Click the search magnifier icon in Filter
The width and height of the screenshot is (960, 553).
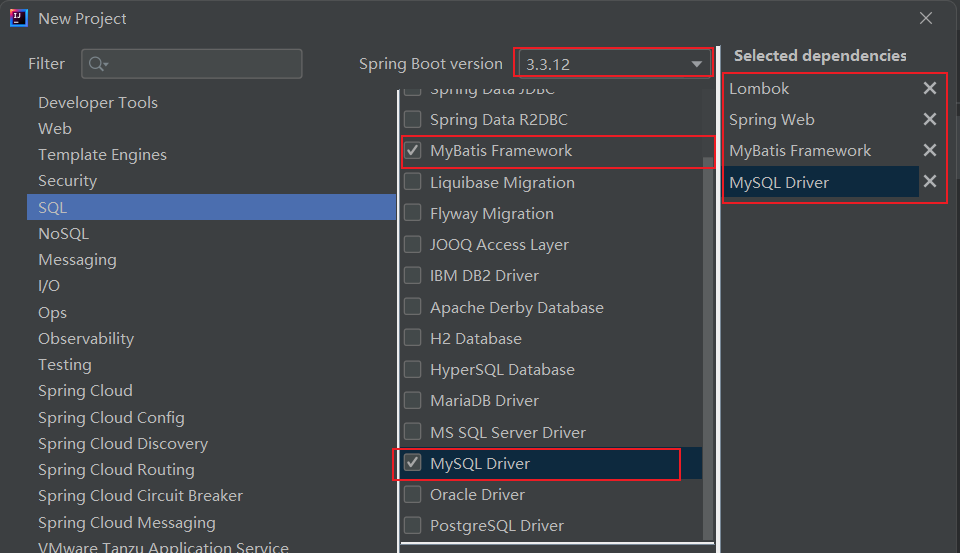(98, 64)
